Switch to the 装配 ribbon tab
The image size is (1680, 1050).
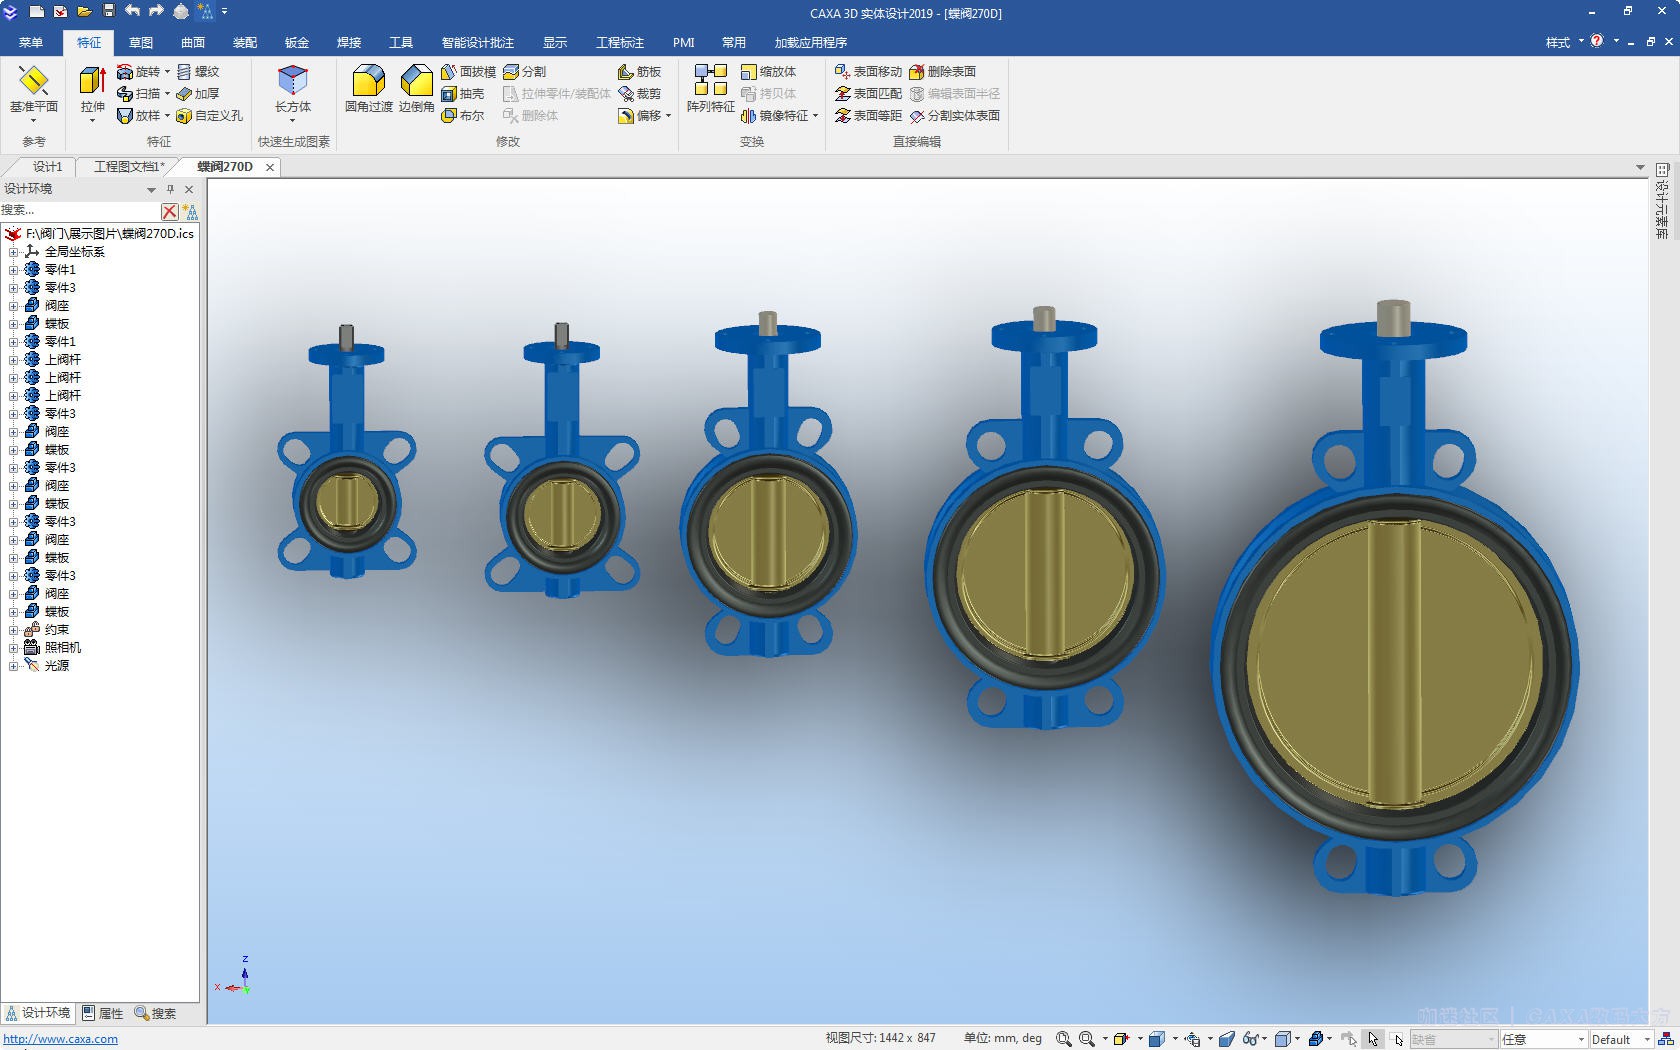[x=245, y=43]
